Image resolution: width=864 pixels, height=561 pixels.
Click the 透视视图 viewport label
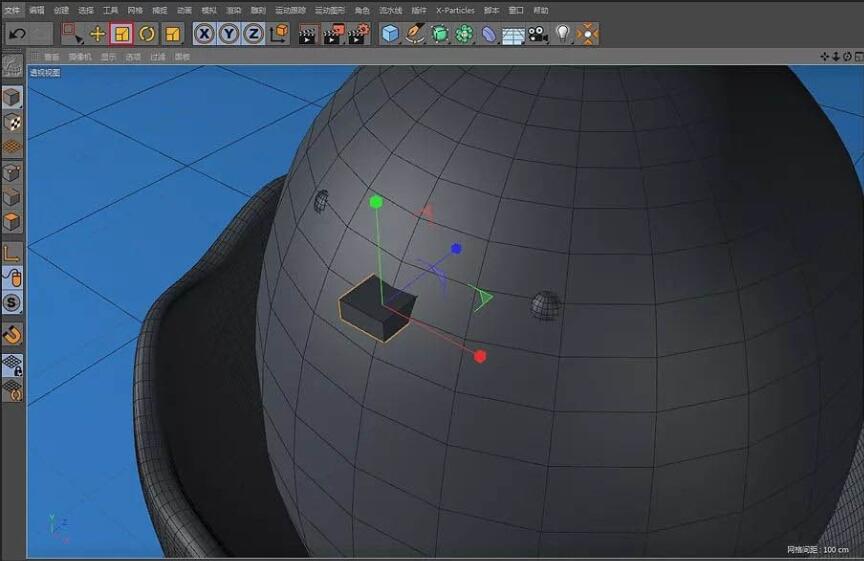45,73
